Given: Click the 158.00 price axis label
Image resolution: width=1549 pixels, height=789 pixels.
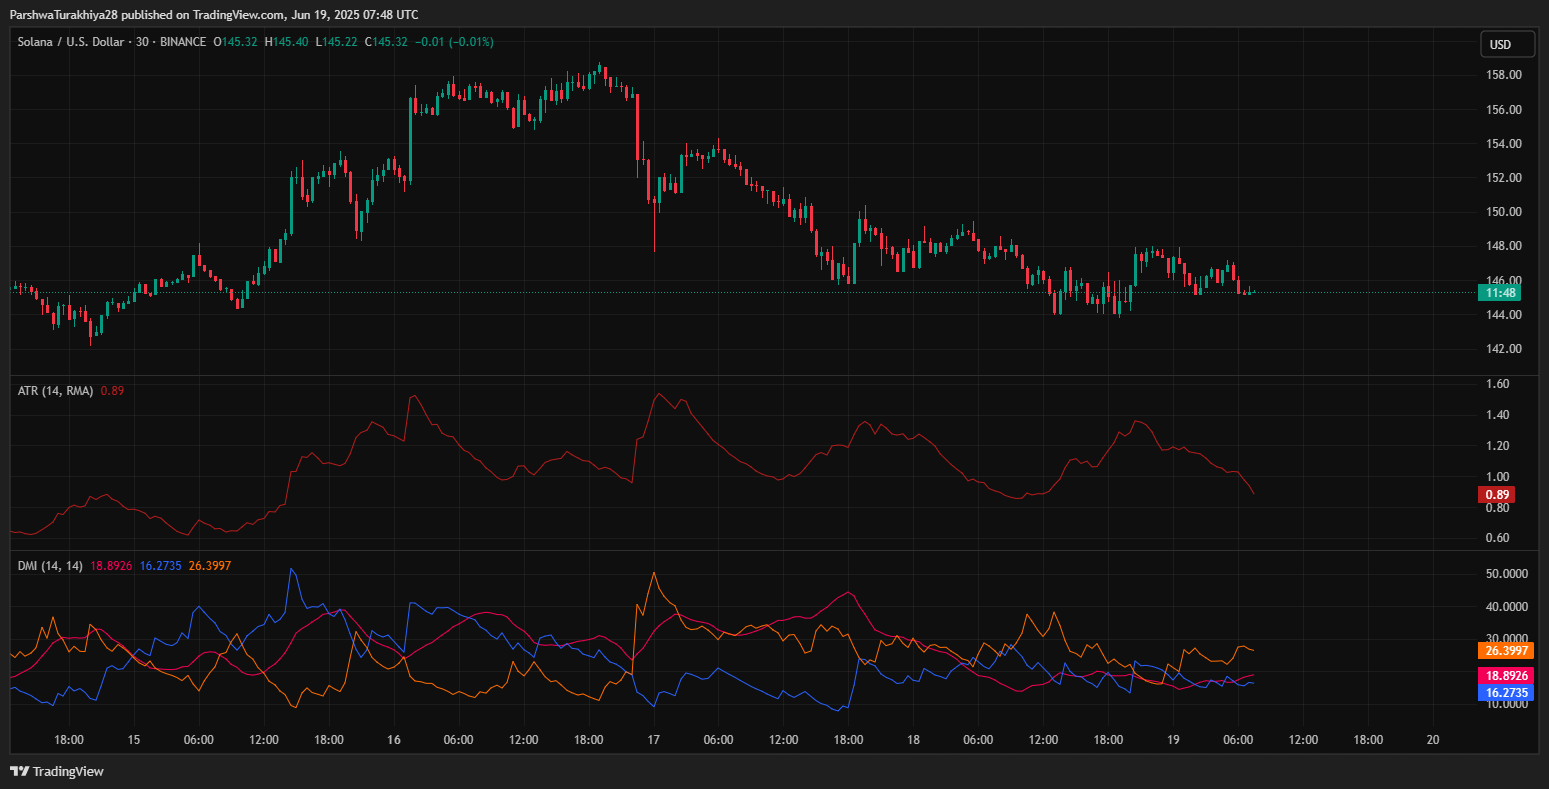Looking at the screenshot, I should (1505, 75).
